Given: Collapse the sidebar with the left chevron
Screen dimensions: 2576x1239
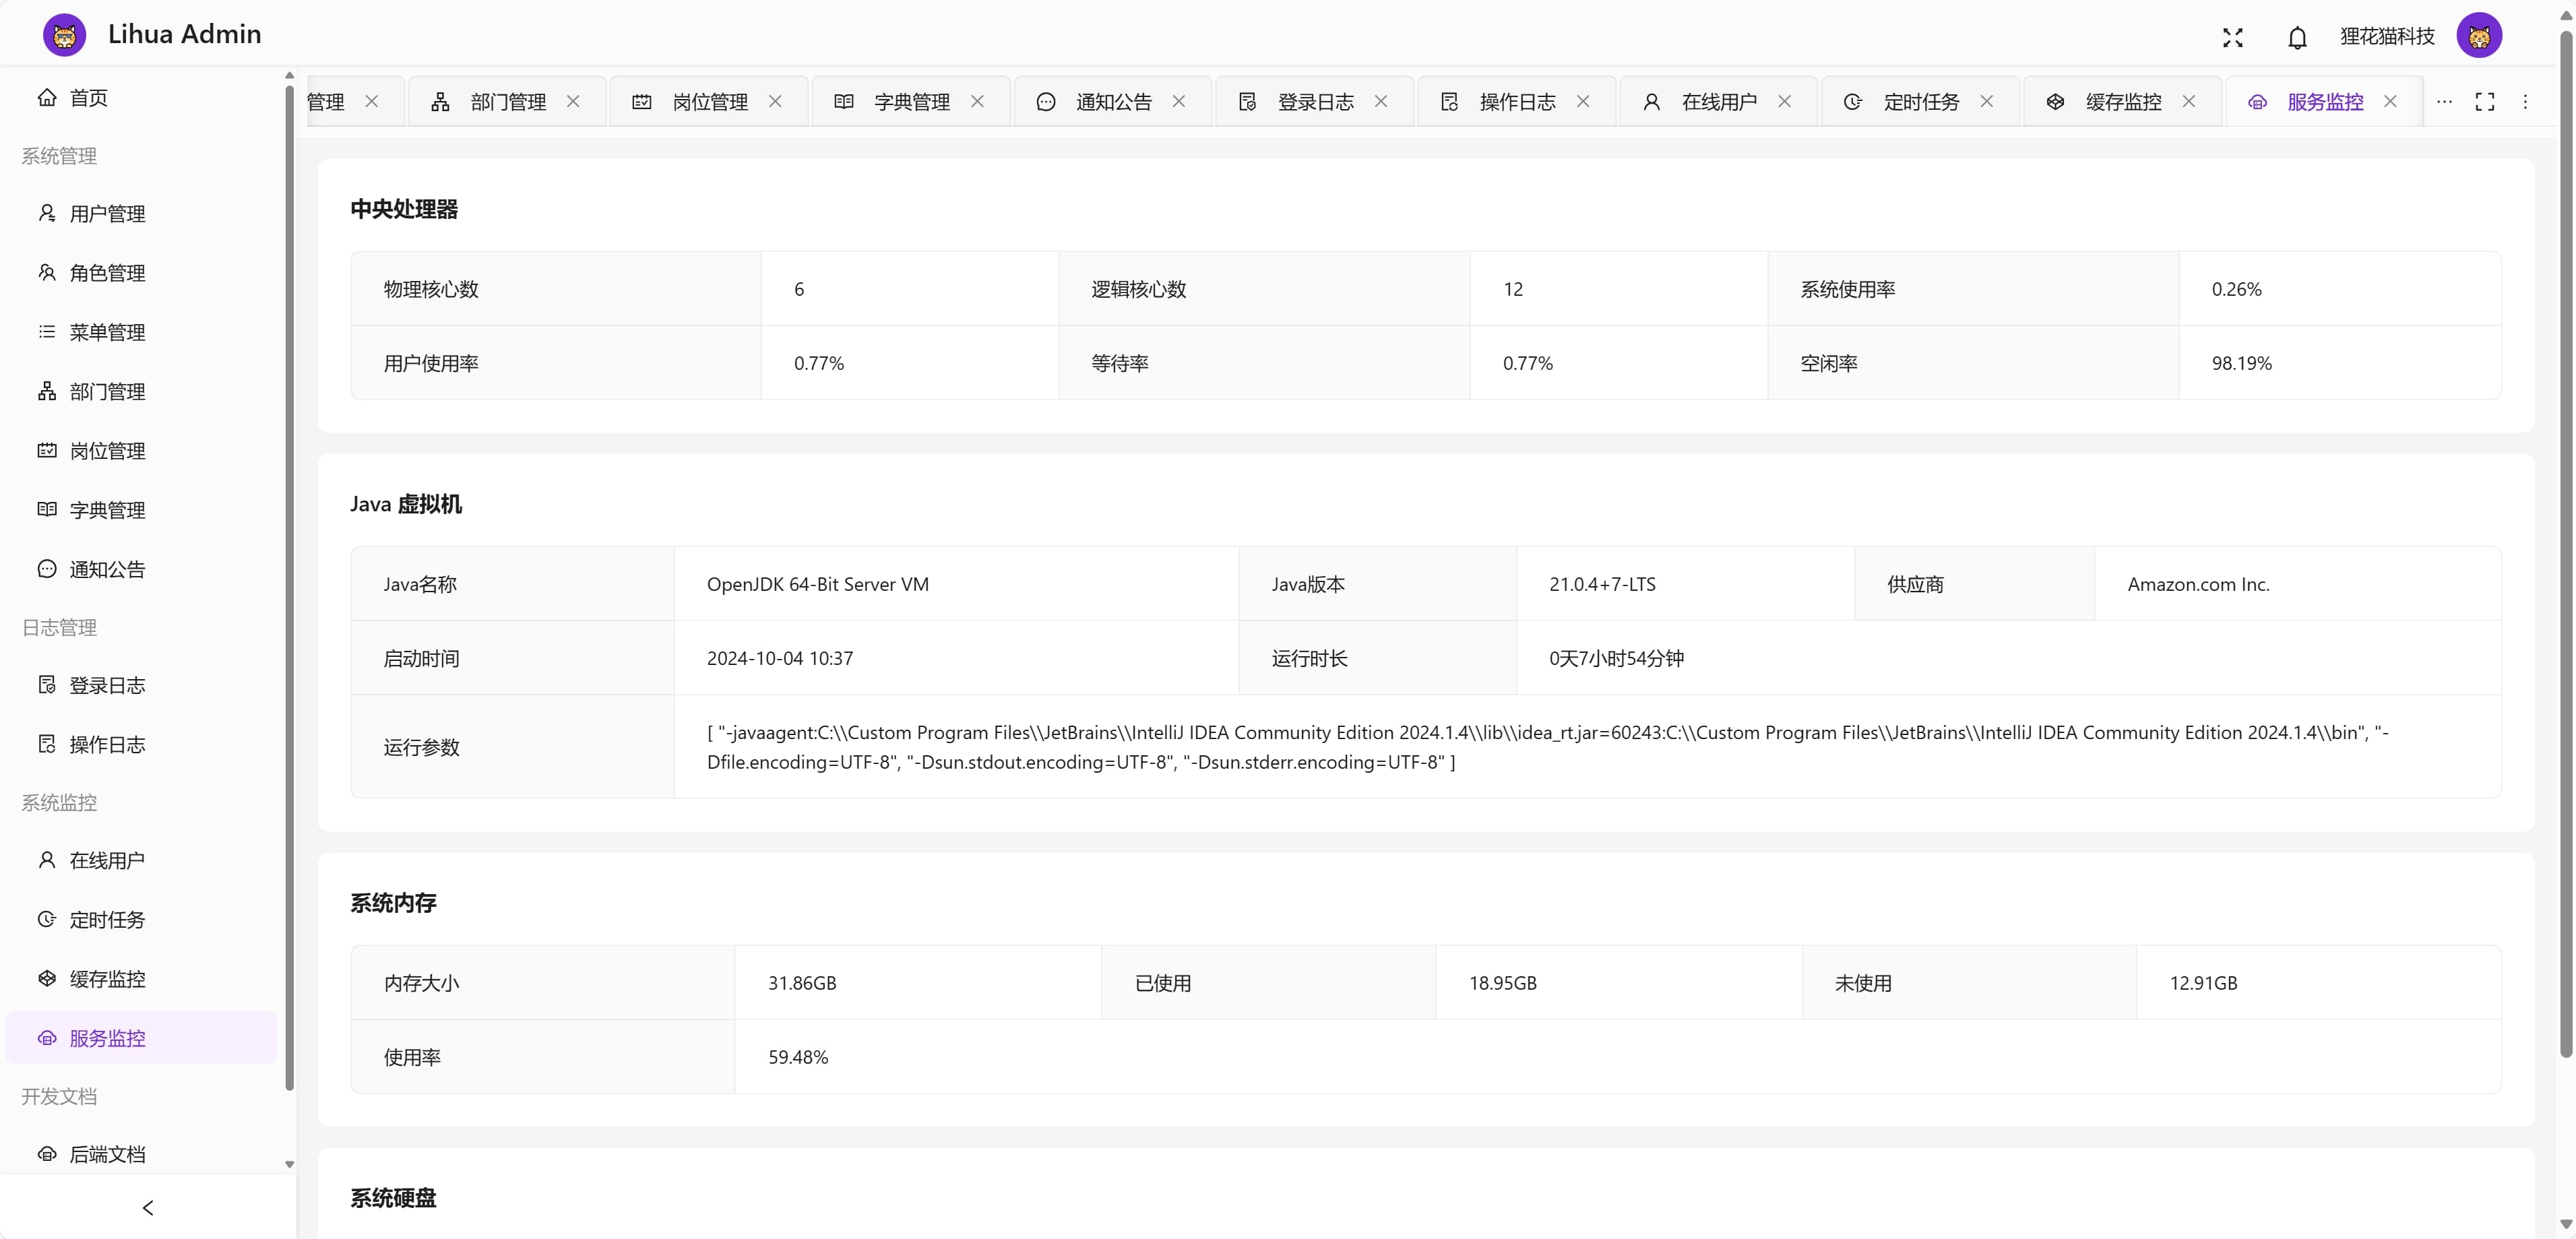Looking at the screenshot, I should point(148,1208).
